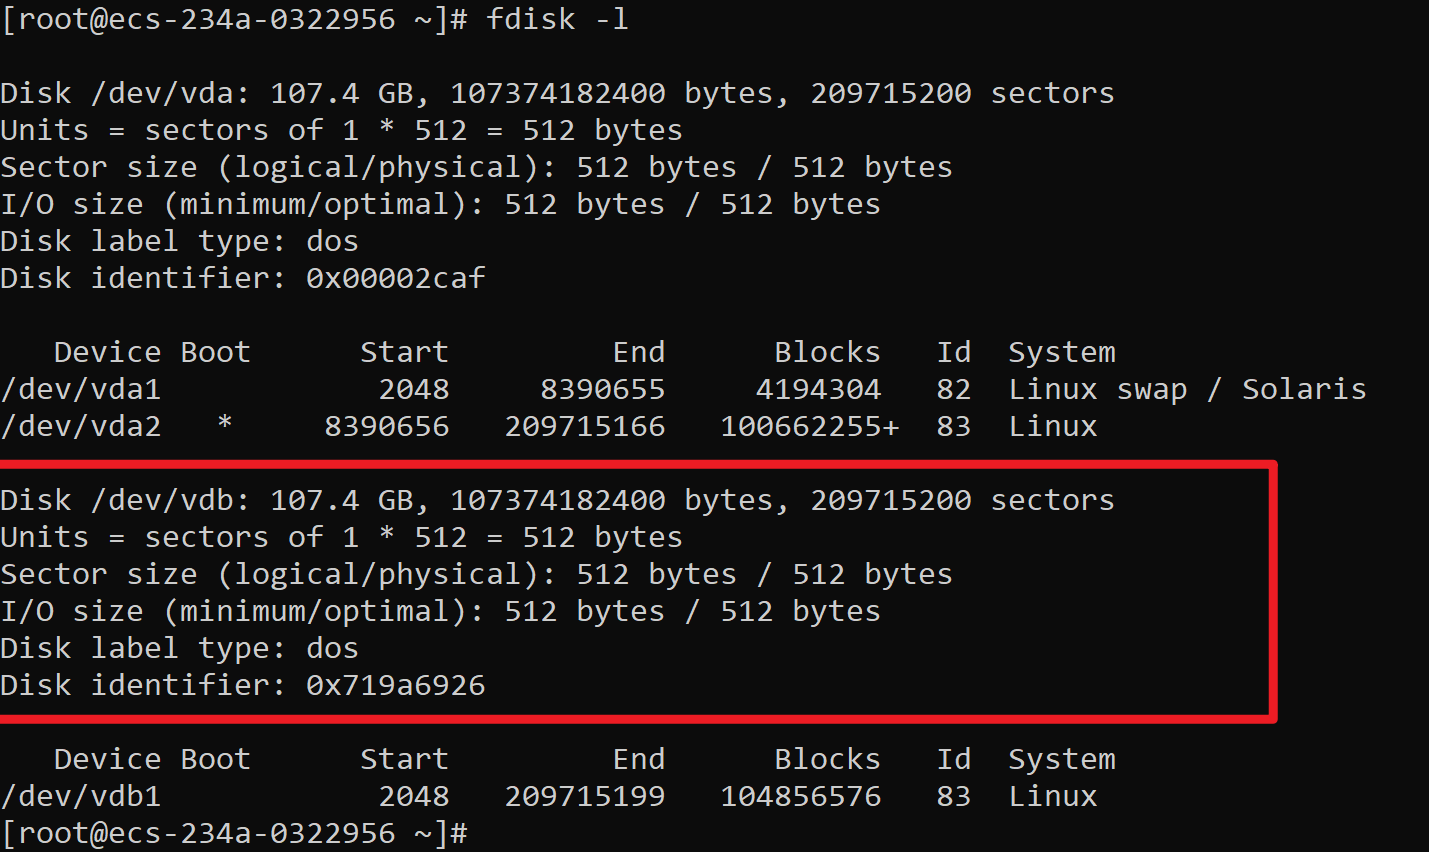Click the blocks value 100662255+
This screenshot has height=852, width=1429.
click(x=810, y=426)
